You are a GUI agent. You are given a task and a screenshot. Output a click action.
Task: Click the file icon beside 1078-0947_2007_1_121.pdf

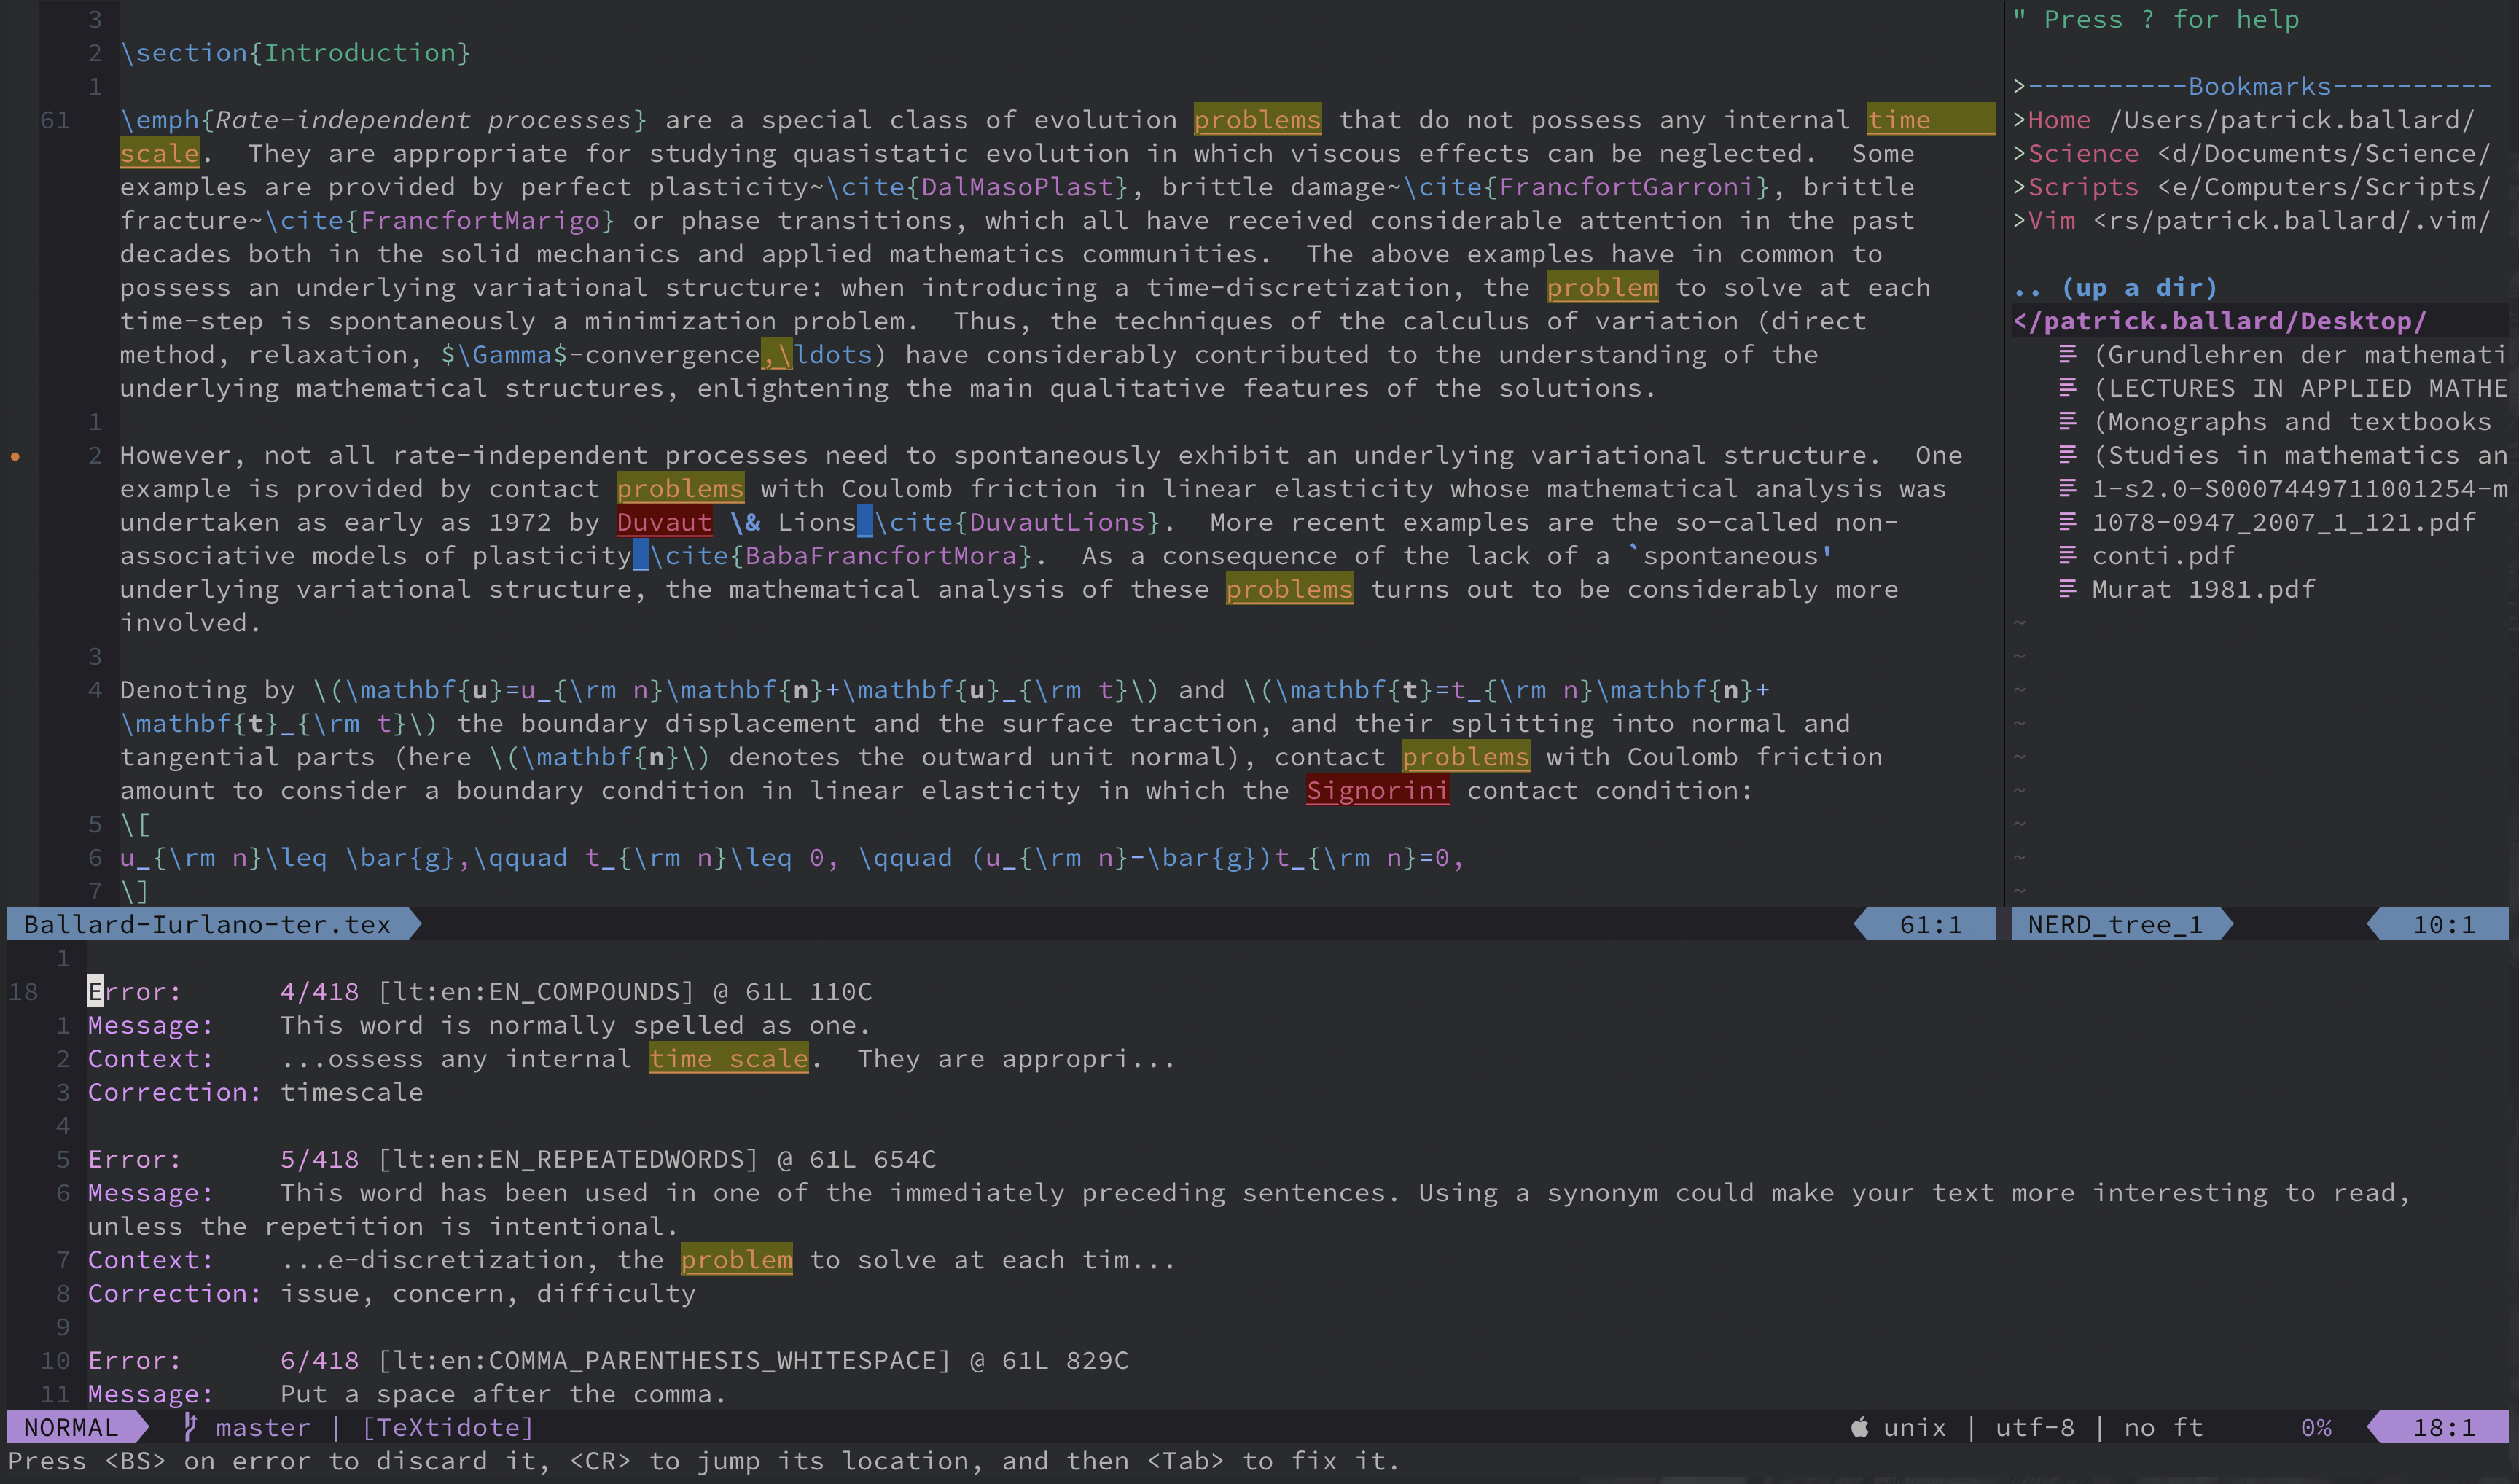(2067, 521)
